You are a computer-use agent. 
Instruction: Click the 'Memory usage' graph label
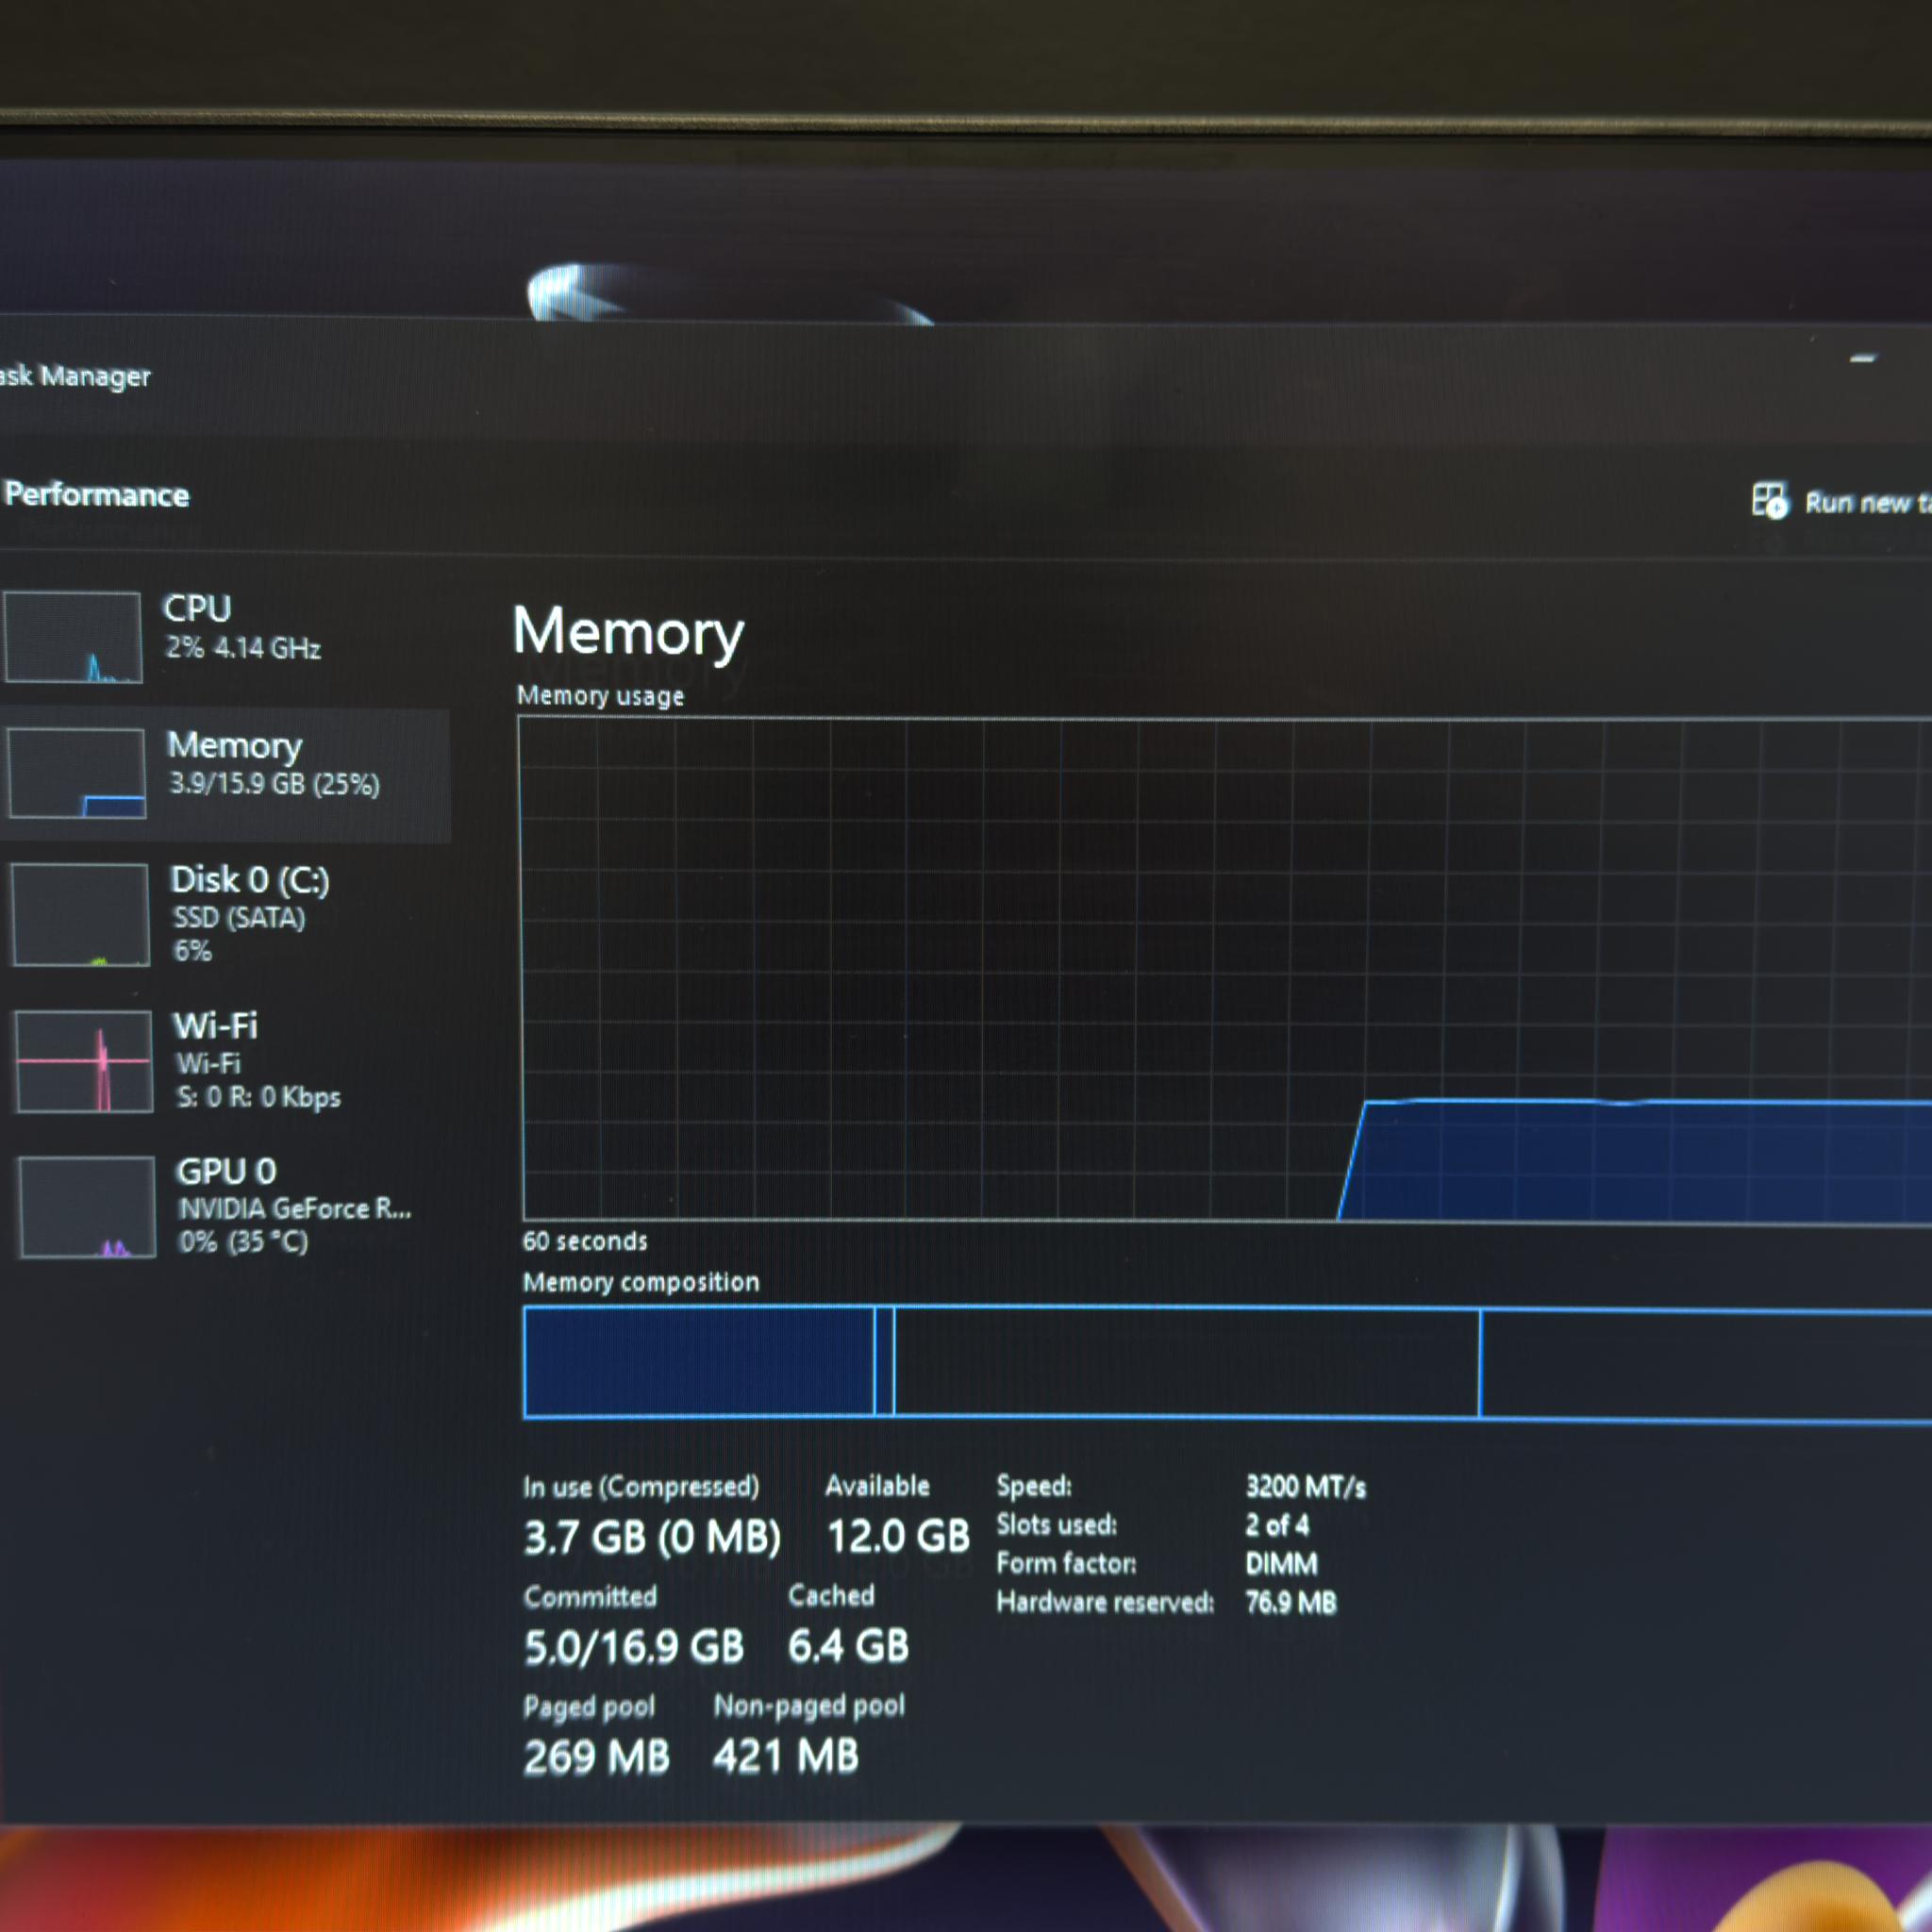(x=601, y=696)
